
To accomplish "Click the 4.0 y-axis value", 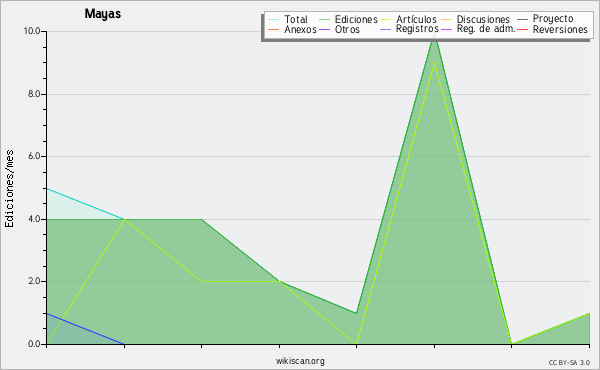I will click(x=34, y=219).
